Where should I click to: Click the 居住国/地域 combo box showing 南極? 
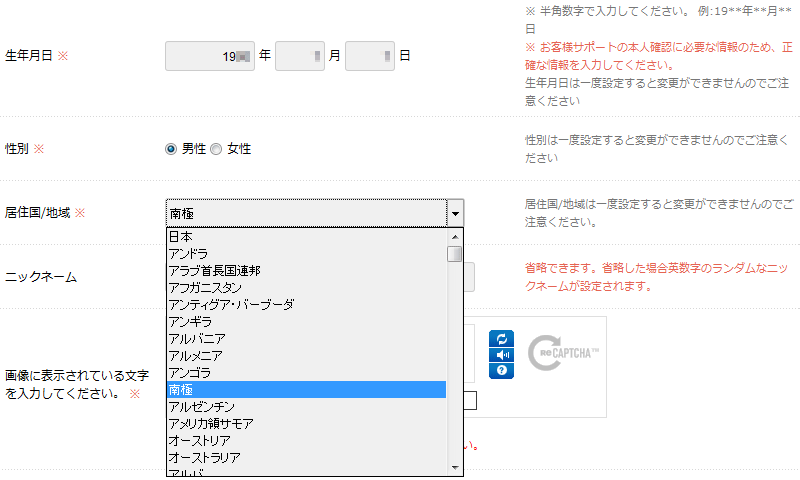305,213
